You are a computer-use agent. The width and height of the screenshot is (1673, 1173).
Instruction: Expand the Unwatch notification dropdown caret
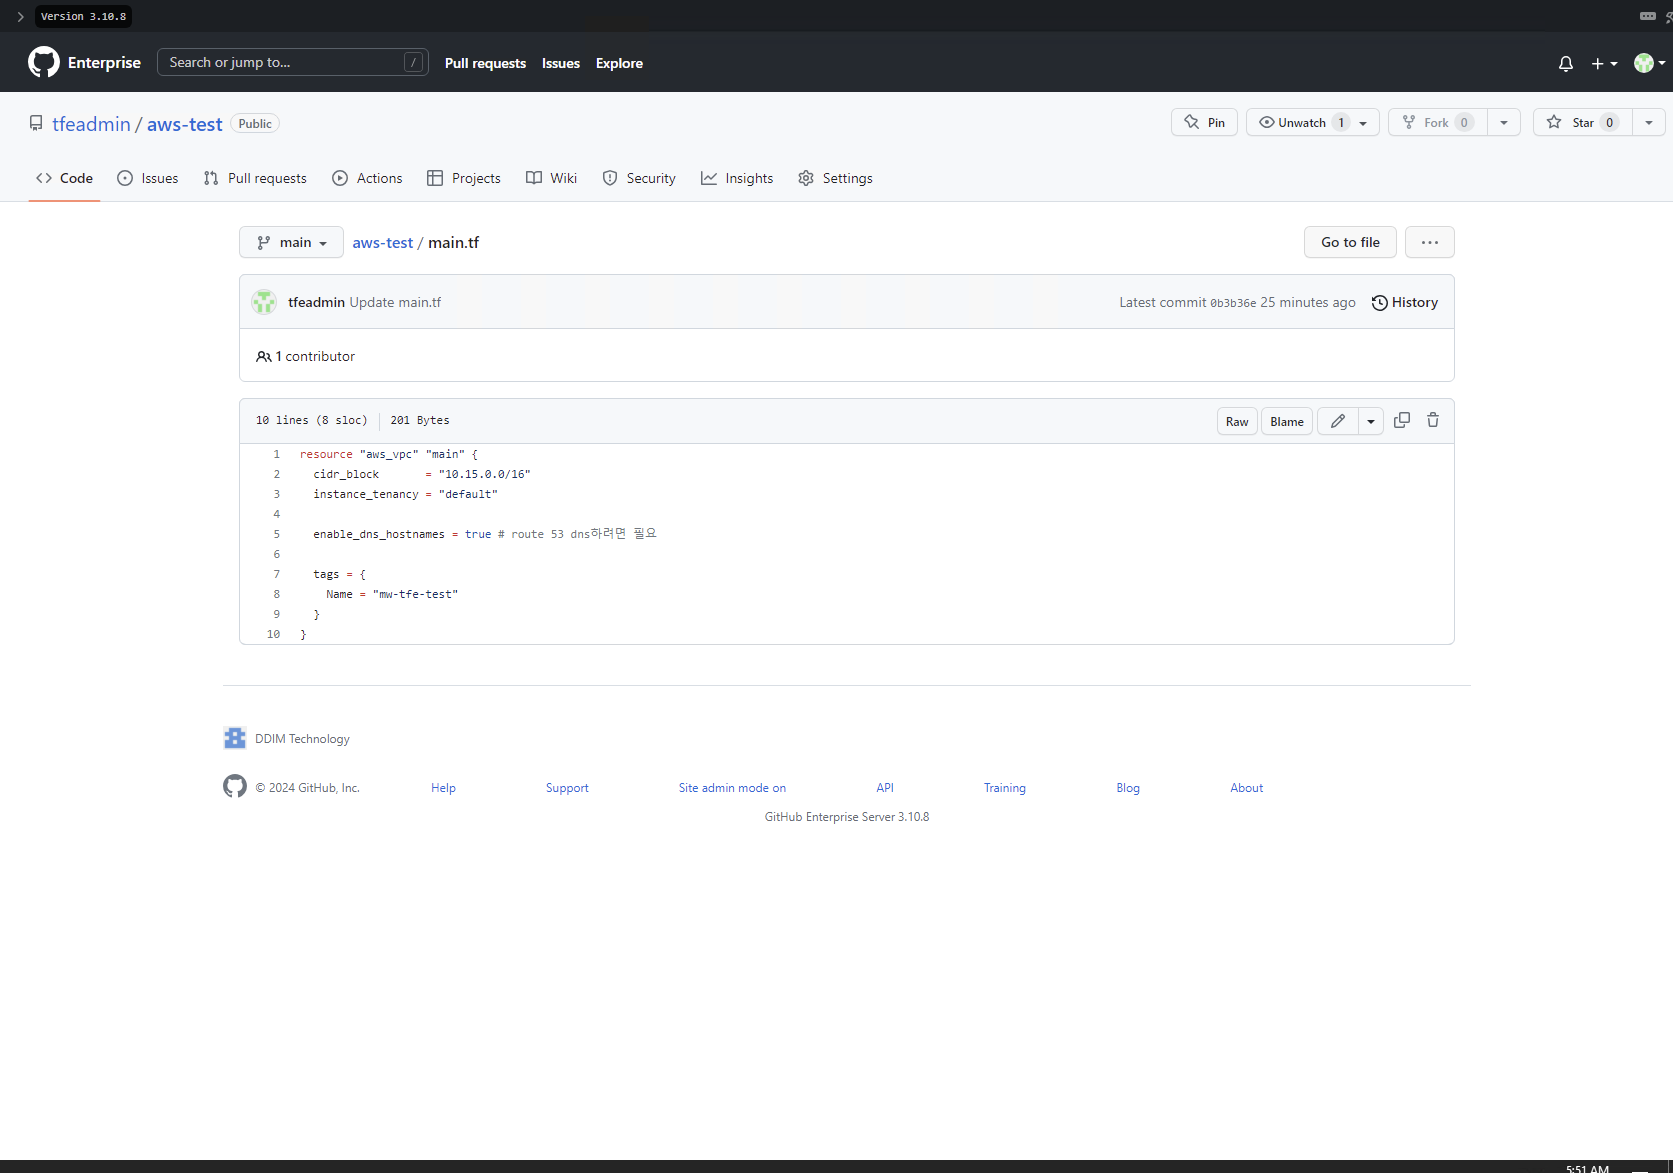tap(1364, 122)
